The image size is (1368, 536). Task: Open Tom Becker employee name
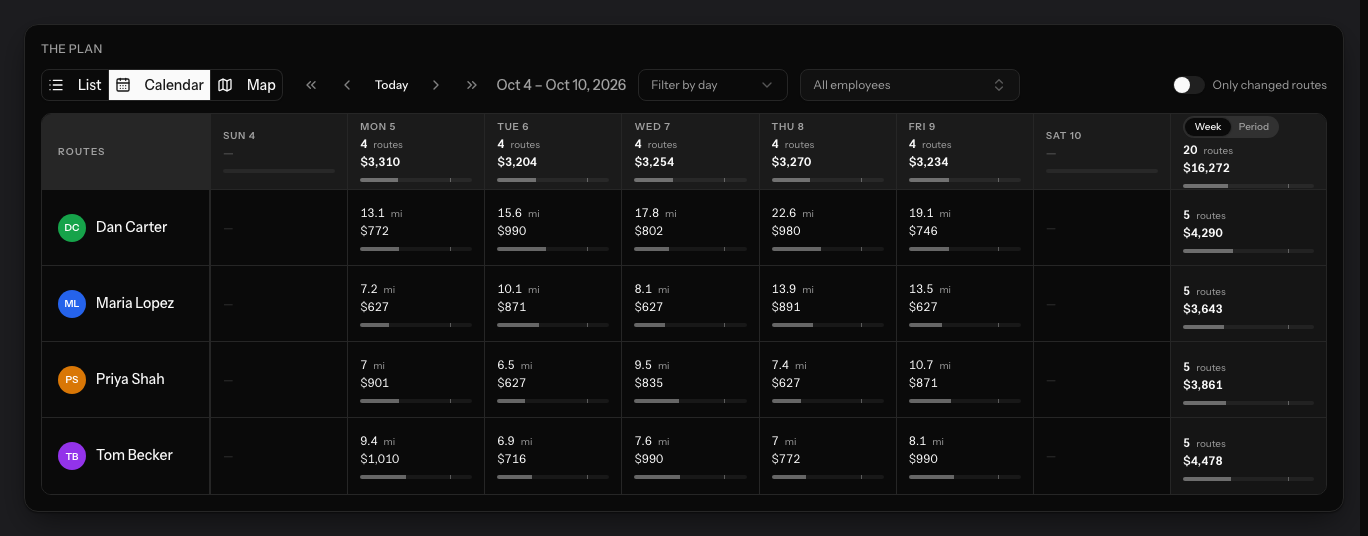134,455
